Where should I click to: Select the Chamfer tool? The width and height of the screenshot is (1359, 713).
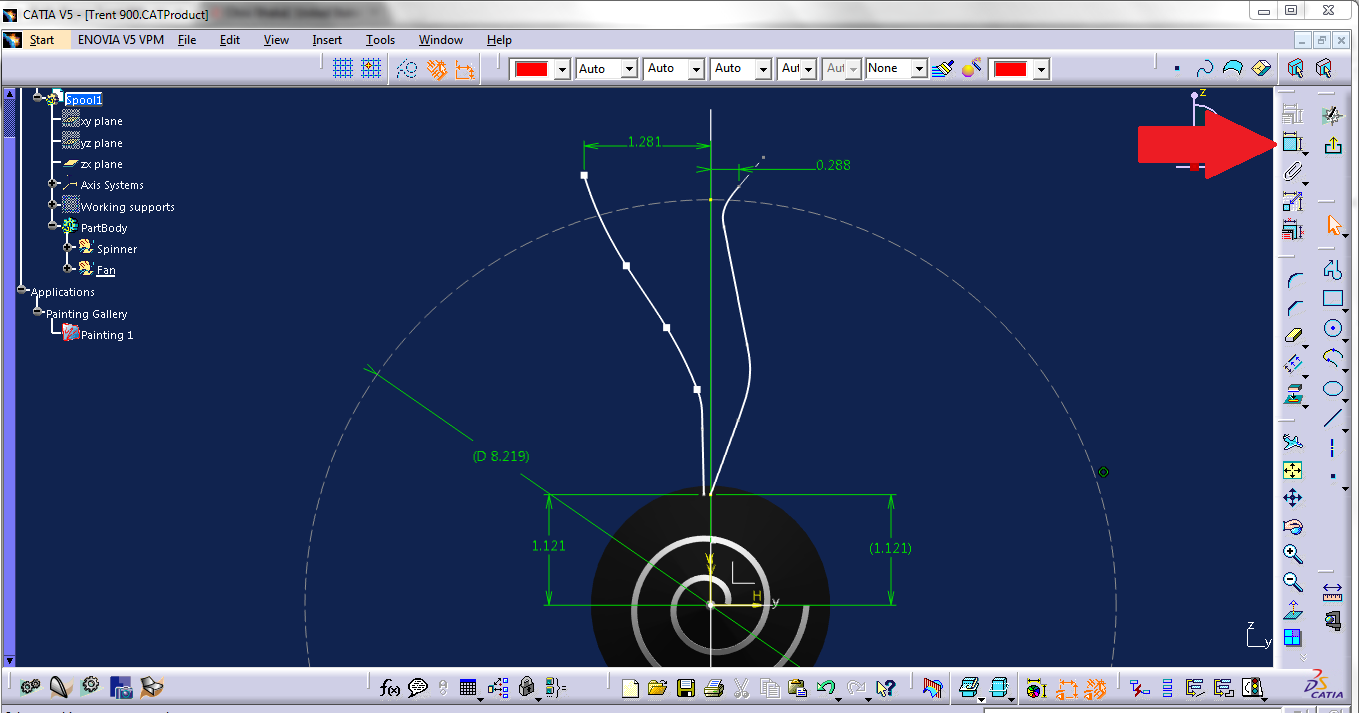pyautogui.click(x=1293, y=309)
